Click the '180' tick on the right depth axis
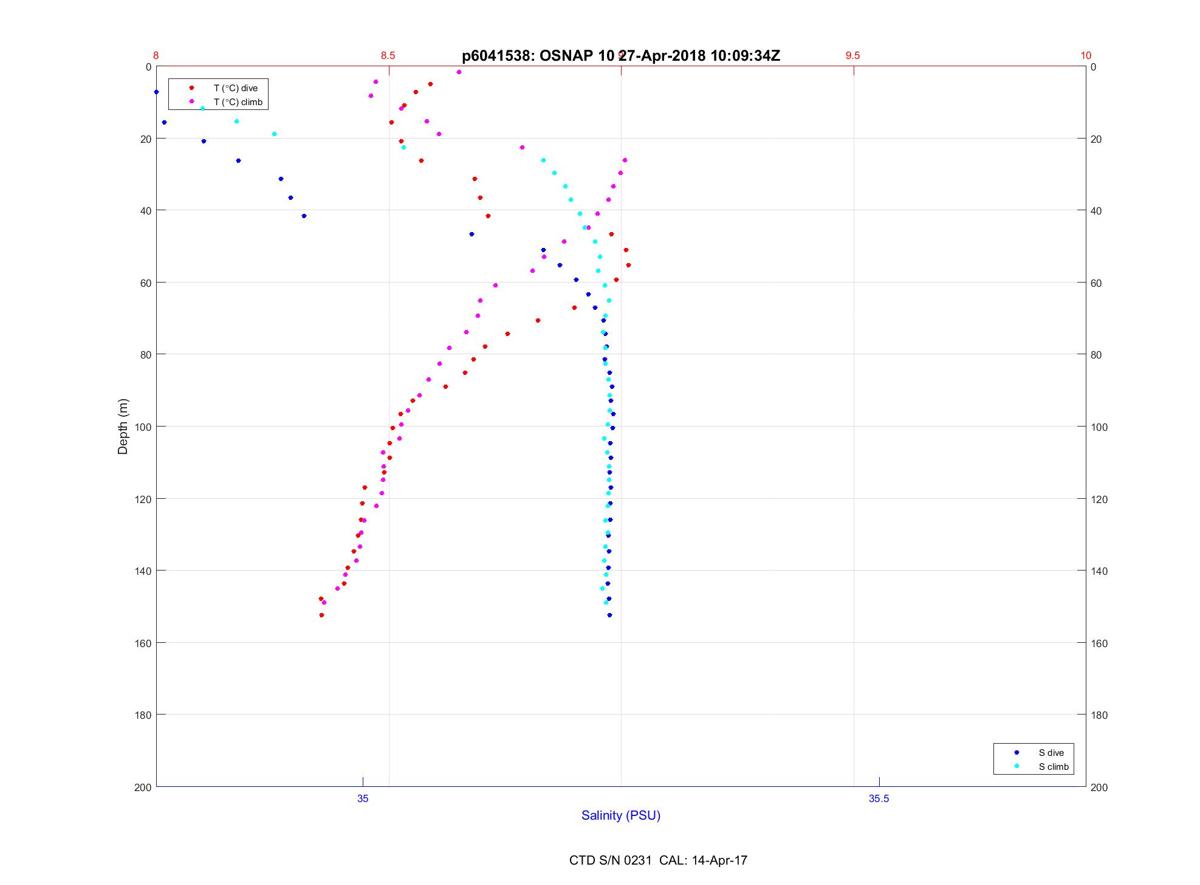 (x=1100, y=715)
